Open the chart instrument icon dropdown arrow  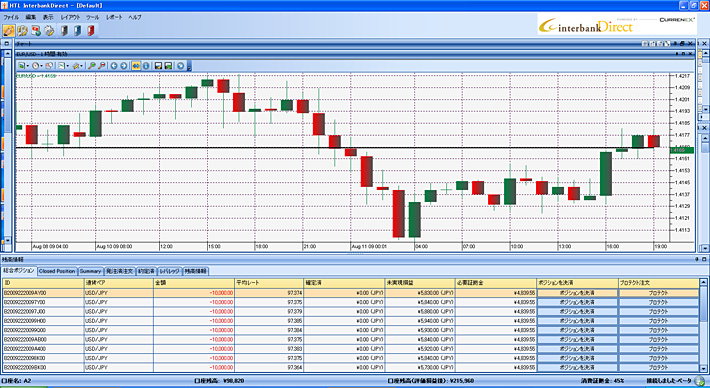coord(27,66)
